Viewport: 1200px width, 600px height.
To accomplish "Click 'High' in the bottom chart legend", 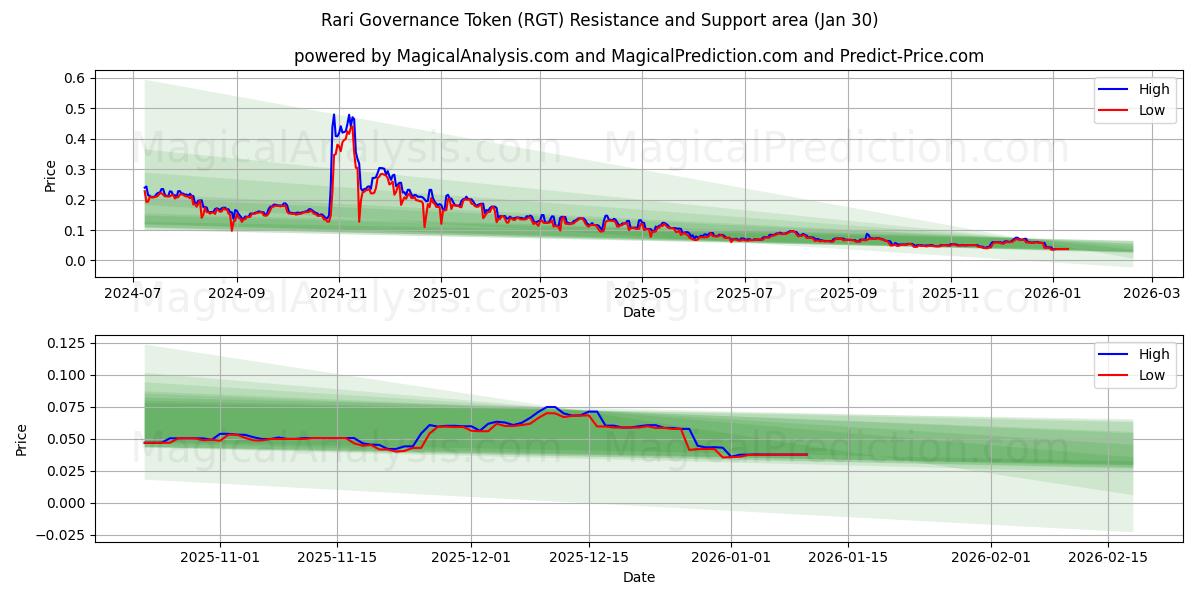I will point(1154,354).
